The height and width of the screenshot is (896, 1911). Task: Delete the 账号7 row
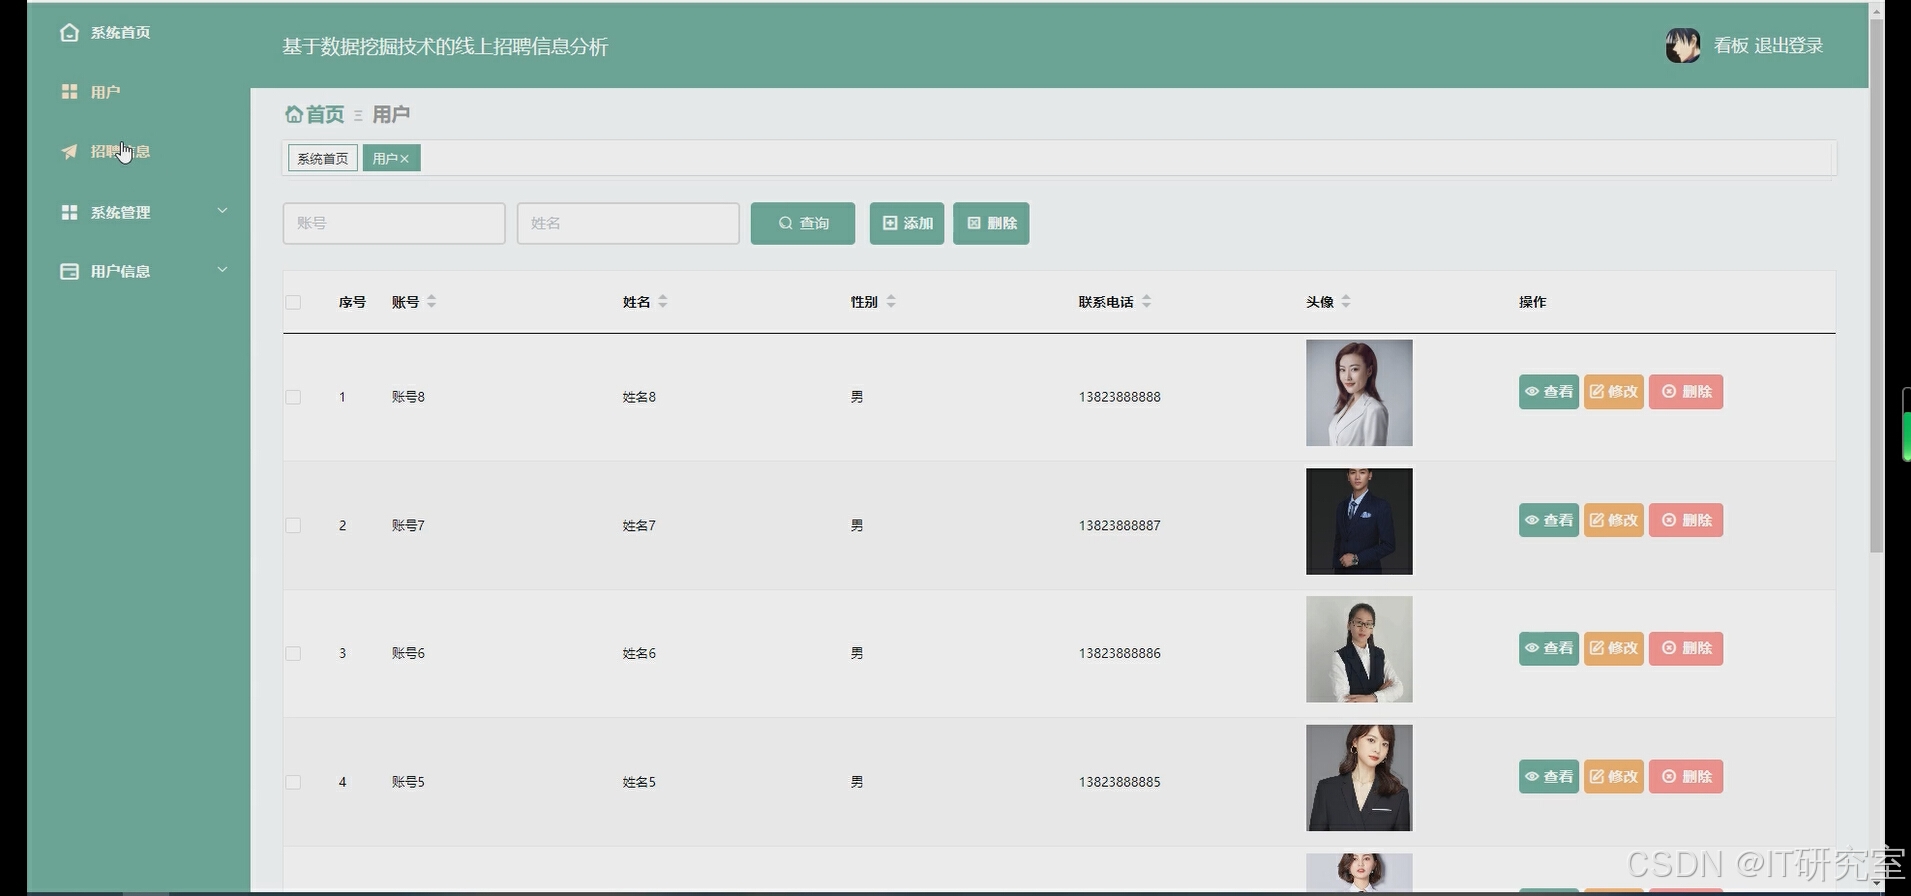pyautogui.click(x=1686, y=520)
